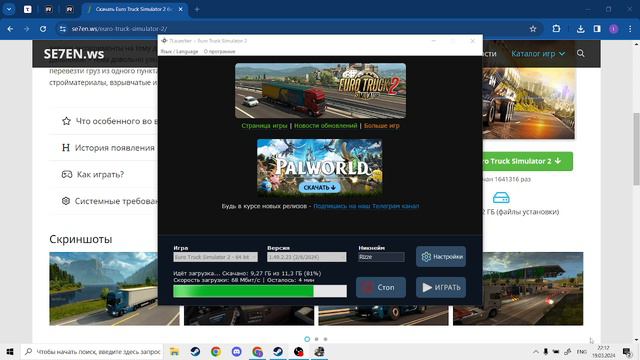
Task: Click the red stop icon on Стоп
Action: (x=367, y=287)
